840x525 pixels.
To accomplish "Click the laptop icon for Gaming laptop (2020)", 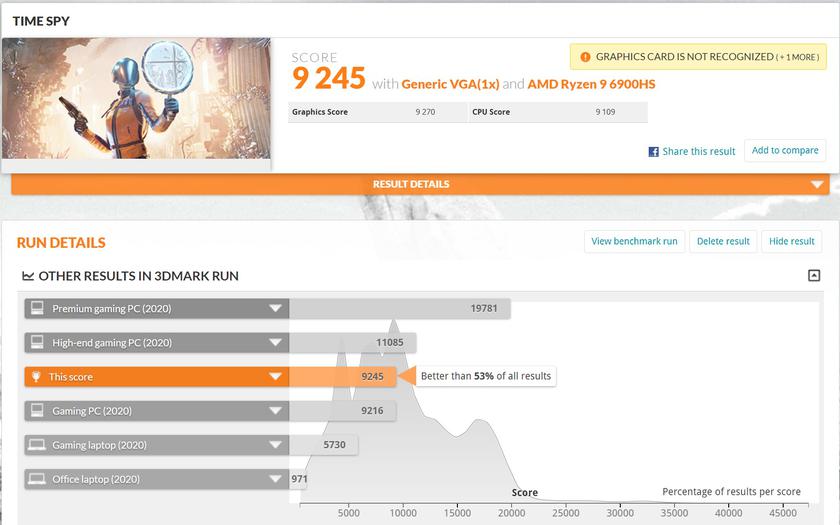I will pos(37,445).
